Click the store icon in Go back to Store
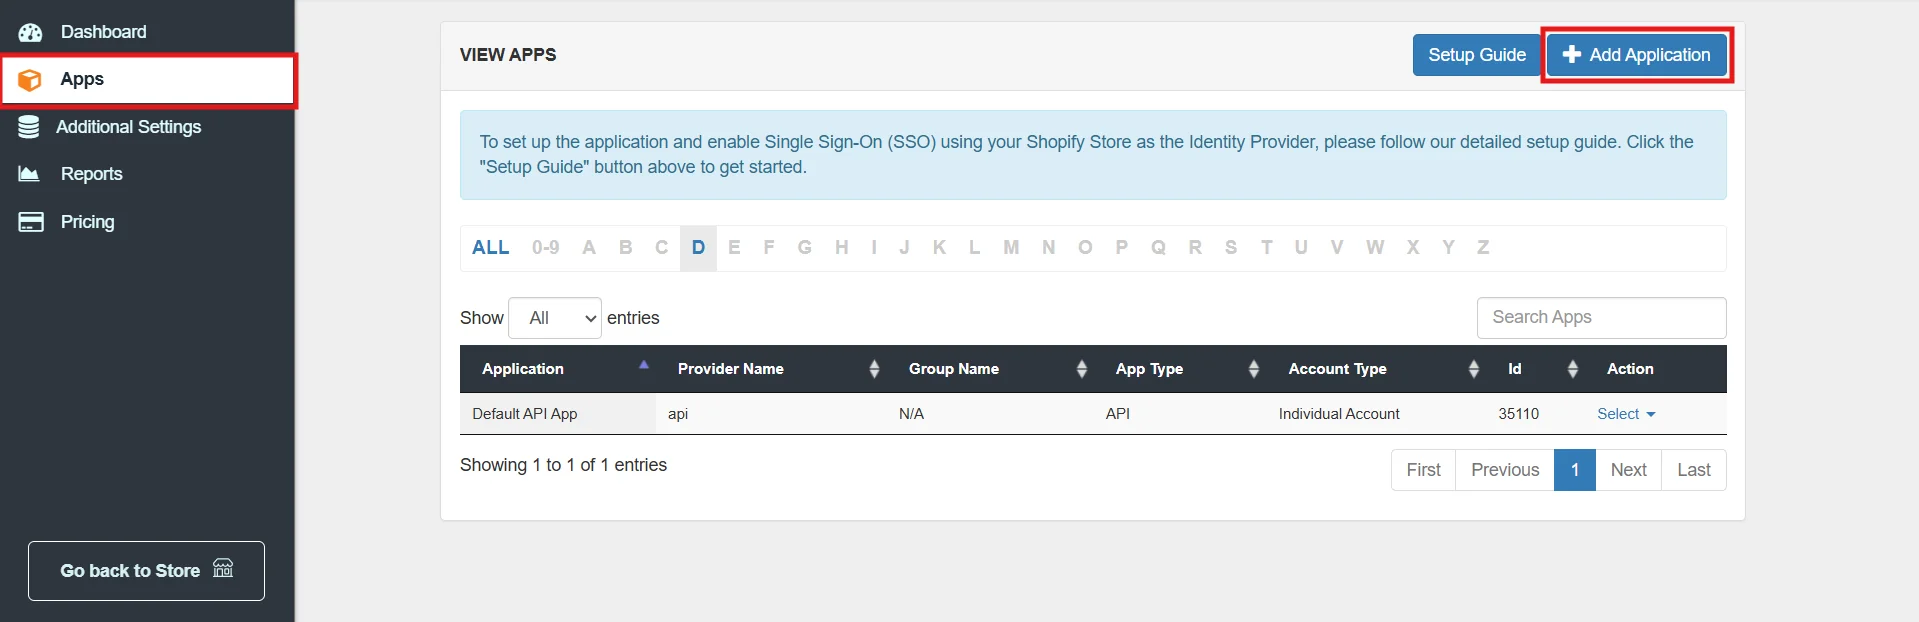The width and height of the screenshot is (1919, 622). pos(223,568)
